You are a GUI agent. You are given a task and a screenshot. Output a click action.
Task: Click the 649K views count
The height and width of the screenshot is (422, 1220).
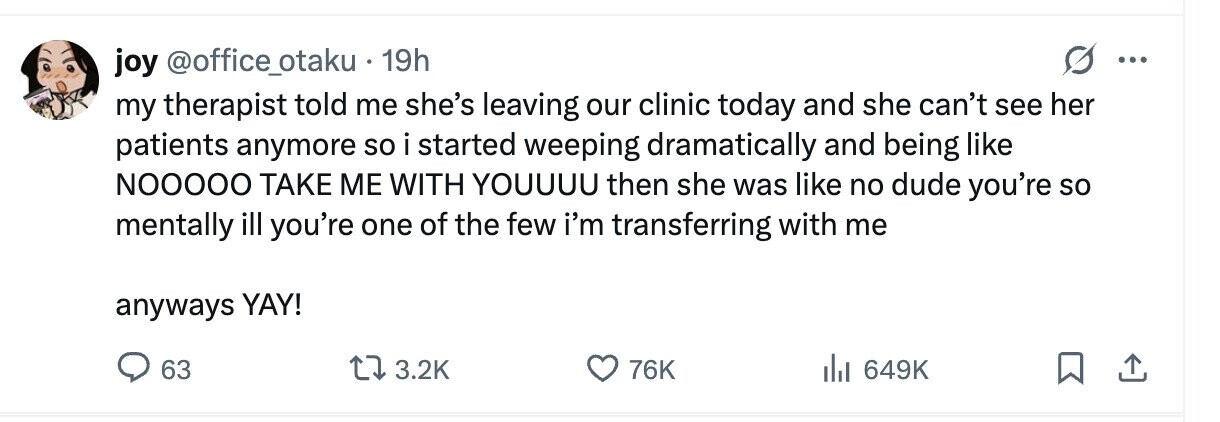pos(895,370)
